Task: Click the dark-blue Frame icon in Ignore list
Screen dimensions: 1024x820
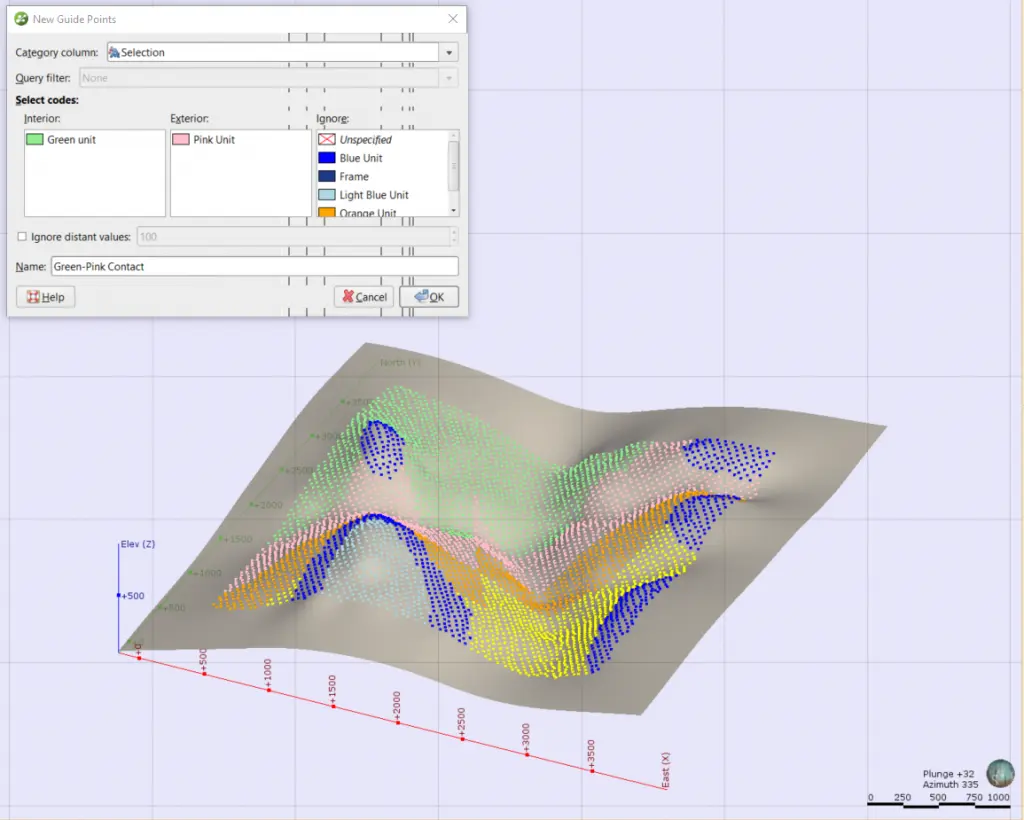Action: click(x=326, y=176)
